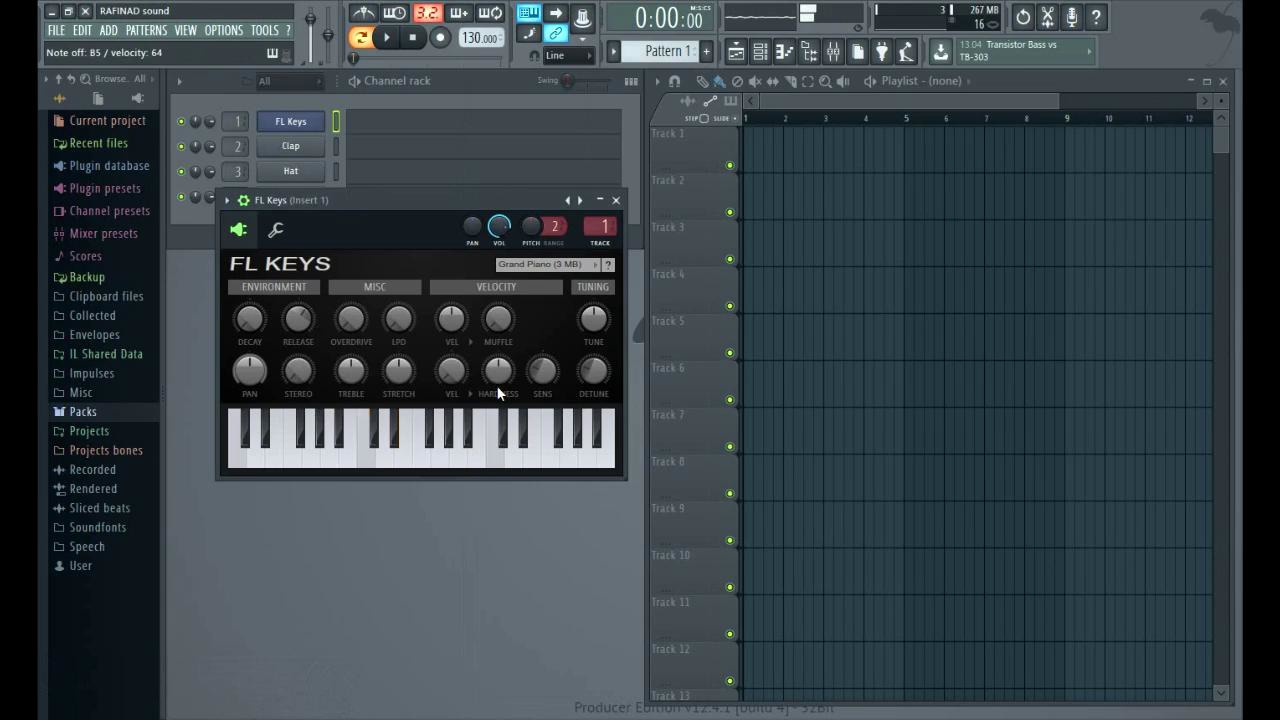Viewport: 1280px width, 720px height.
Task: Open the Playlist view toolbar button
Action: coord(736,52)
